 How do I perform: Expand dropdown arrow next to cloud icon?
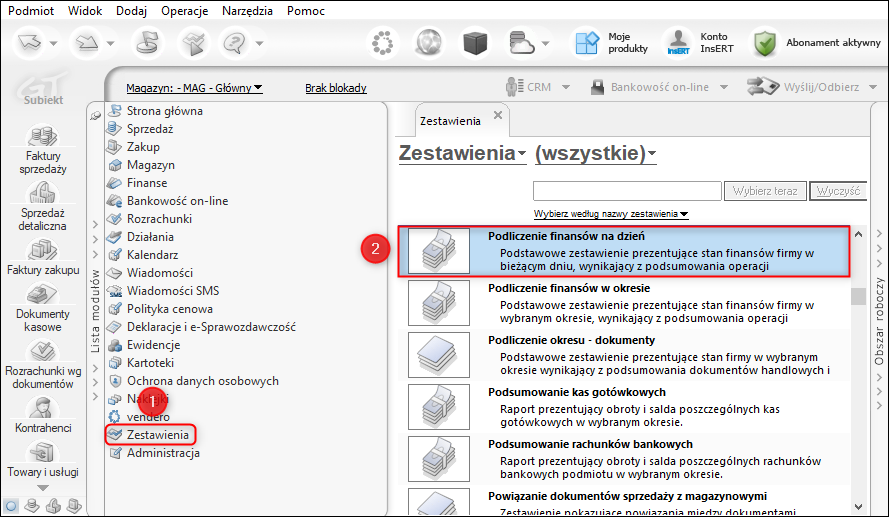tap(545, 43)
